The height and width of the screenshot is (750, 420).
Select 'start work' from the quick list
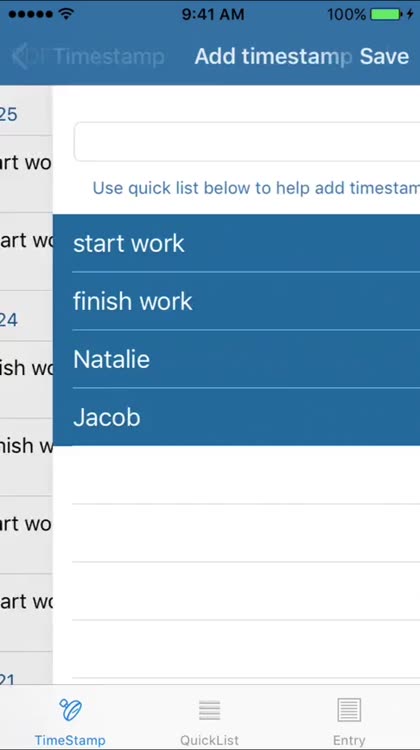pos(236,243)
